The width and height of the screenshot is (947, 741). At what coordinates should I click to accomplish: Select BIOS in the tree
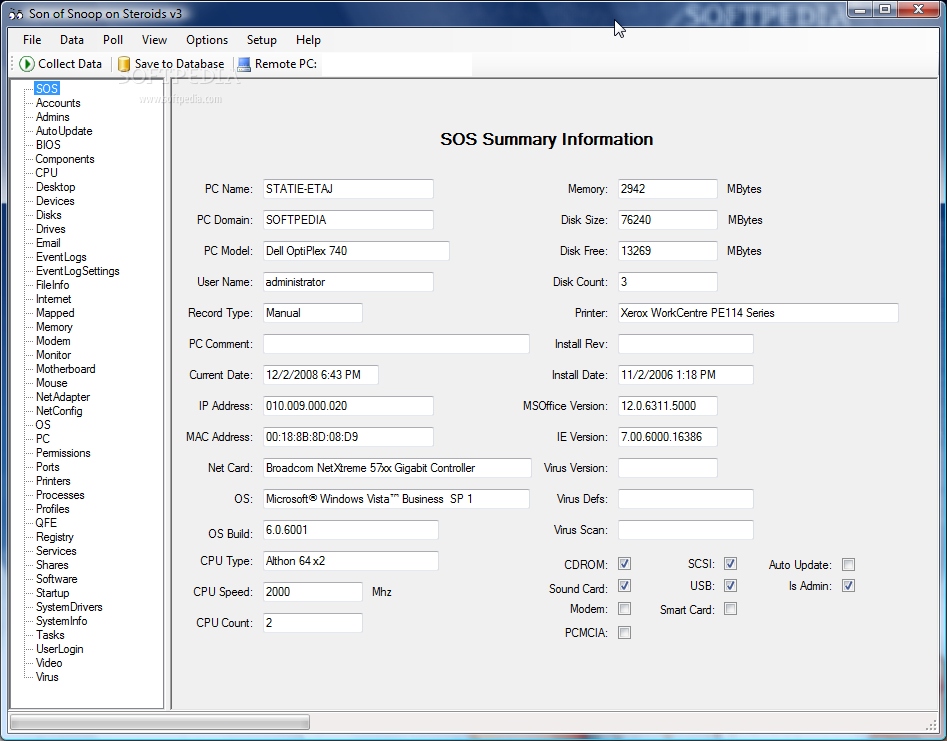(48, 145)
